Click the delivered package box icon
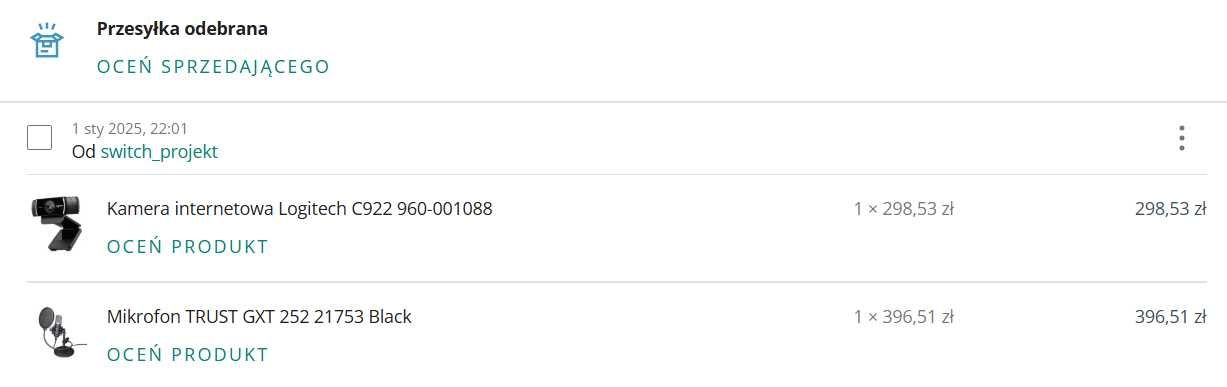Viewport: 1227px width, 387px height. pyautogui.click(x=46, y=41)
